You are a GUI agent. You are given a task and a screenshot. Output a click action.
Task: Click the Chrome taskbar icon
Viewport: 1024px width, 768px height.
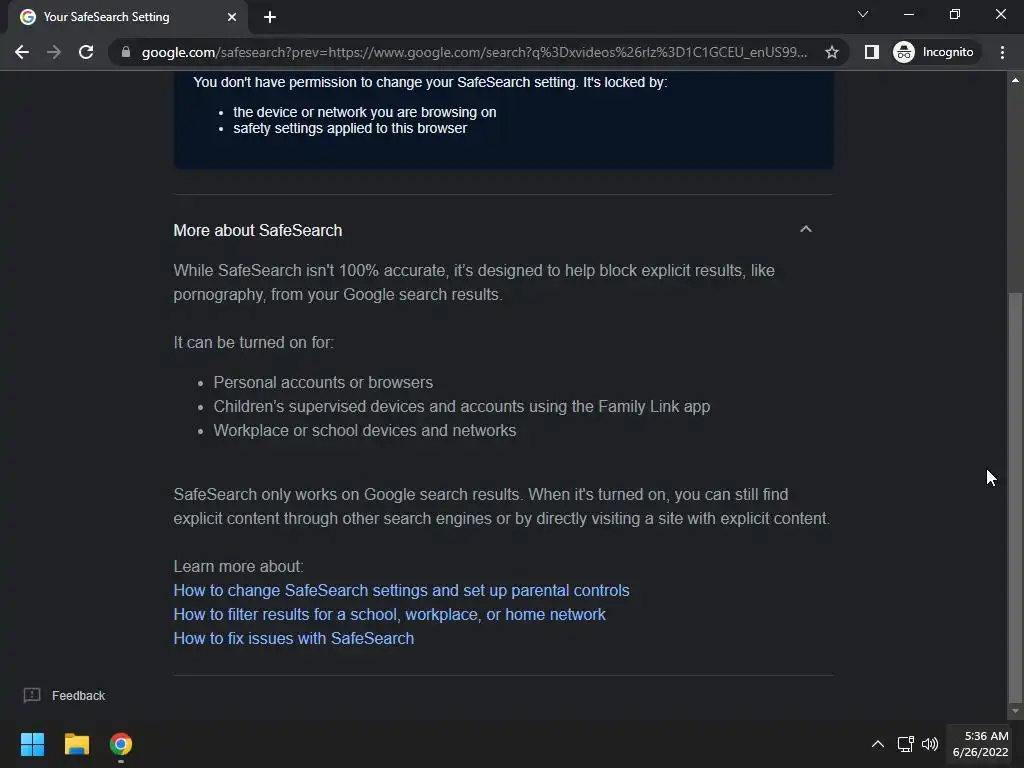pos(121,744)
